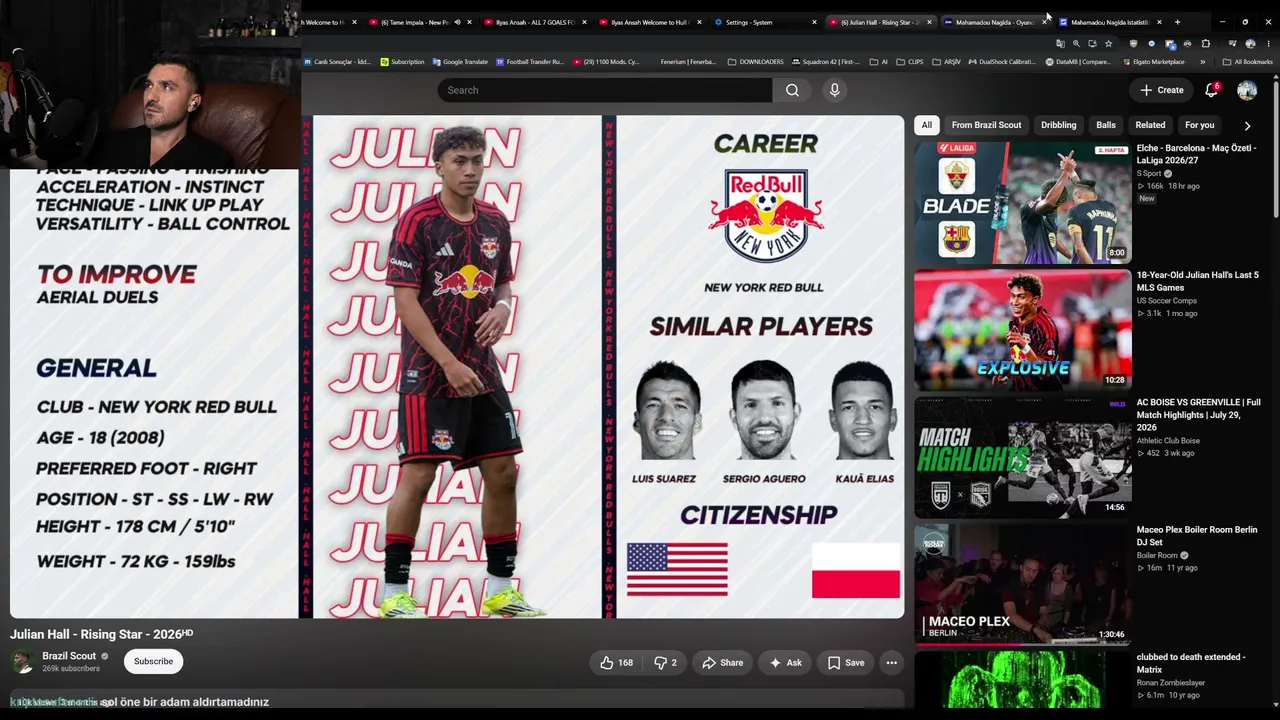Select the All filter chip
The image size is (1280, 720).
click(x=927, y=125)
